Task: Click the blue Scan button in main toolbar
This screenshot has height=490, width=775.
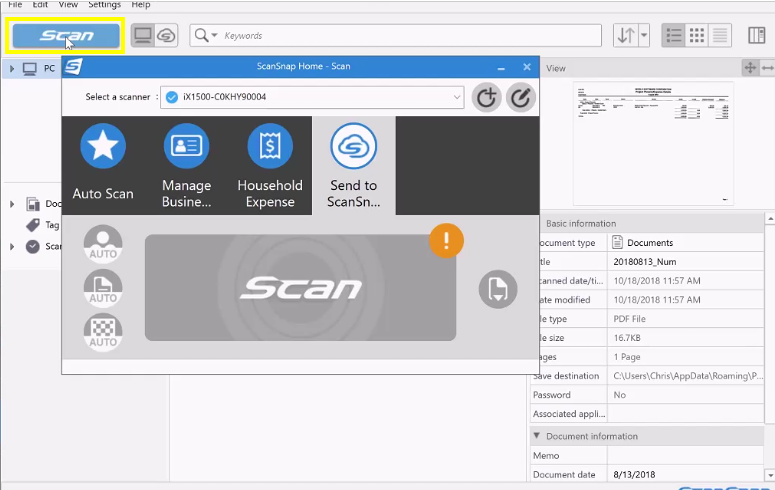Action: (x=66, y=36)
